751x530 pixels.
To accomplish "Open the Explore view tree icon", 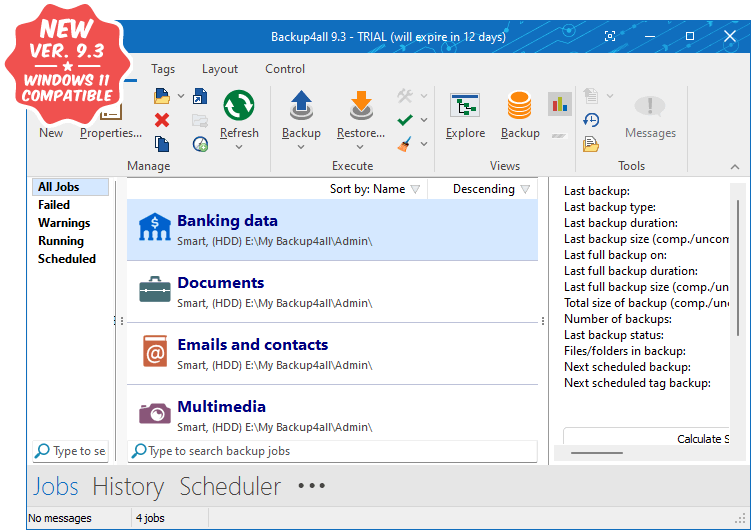I will (x=465, y=105).
